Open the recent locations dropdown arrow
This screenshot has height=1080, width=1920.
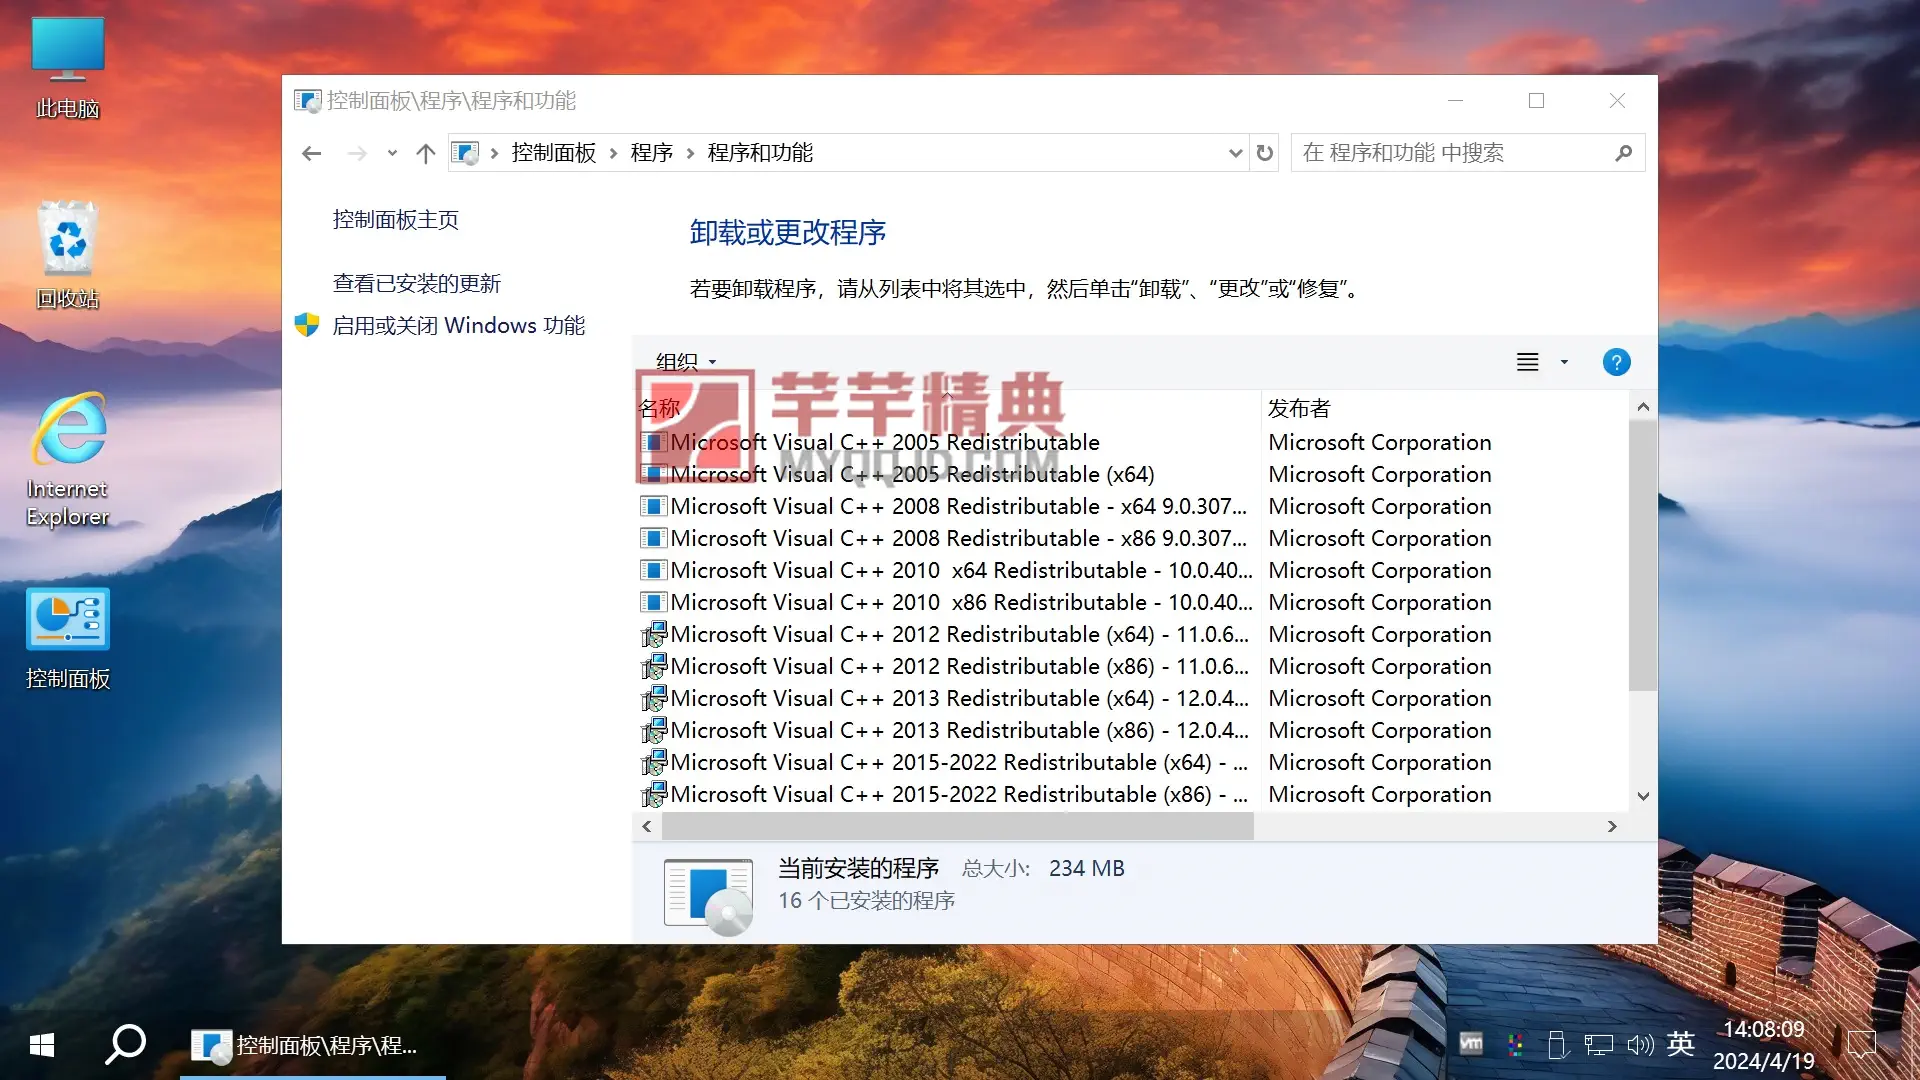[392, 153]
